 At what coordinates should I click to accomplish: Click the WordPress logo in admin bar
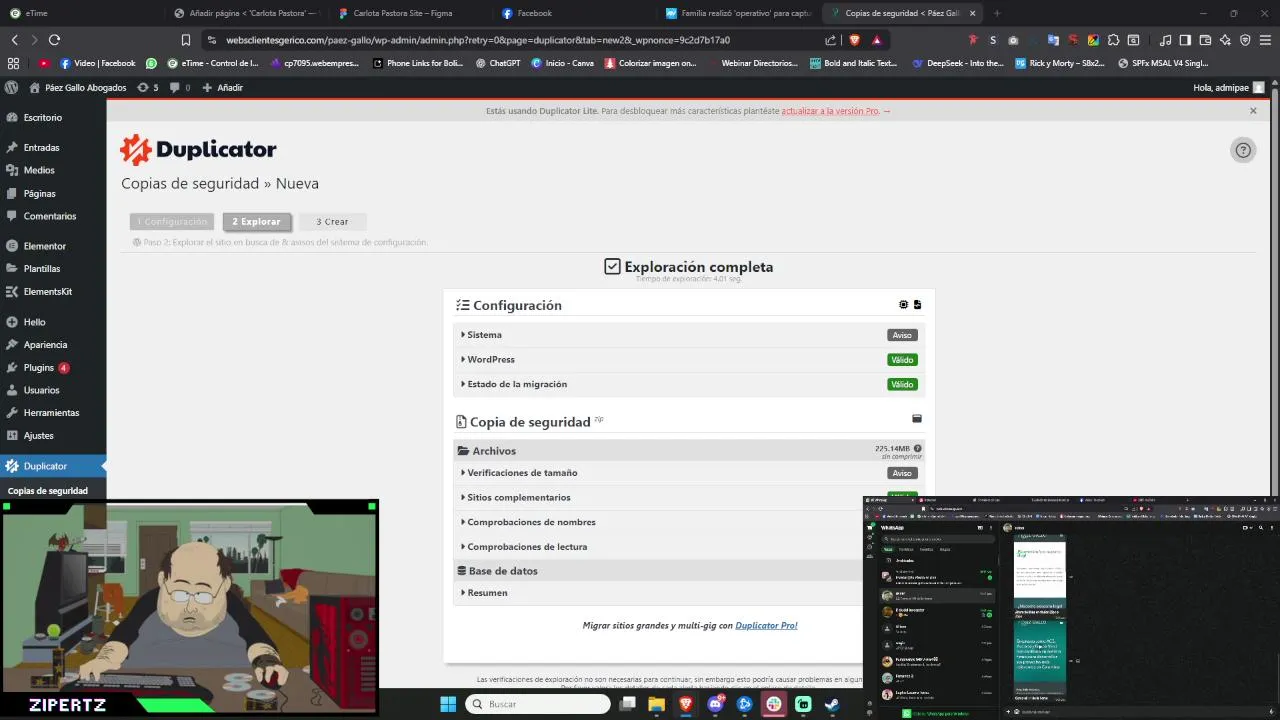point(12,87)
